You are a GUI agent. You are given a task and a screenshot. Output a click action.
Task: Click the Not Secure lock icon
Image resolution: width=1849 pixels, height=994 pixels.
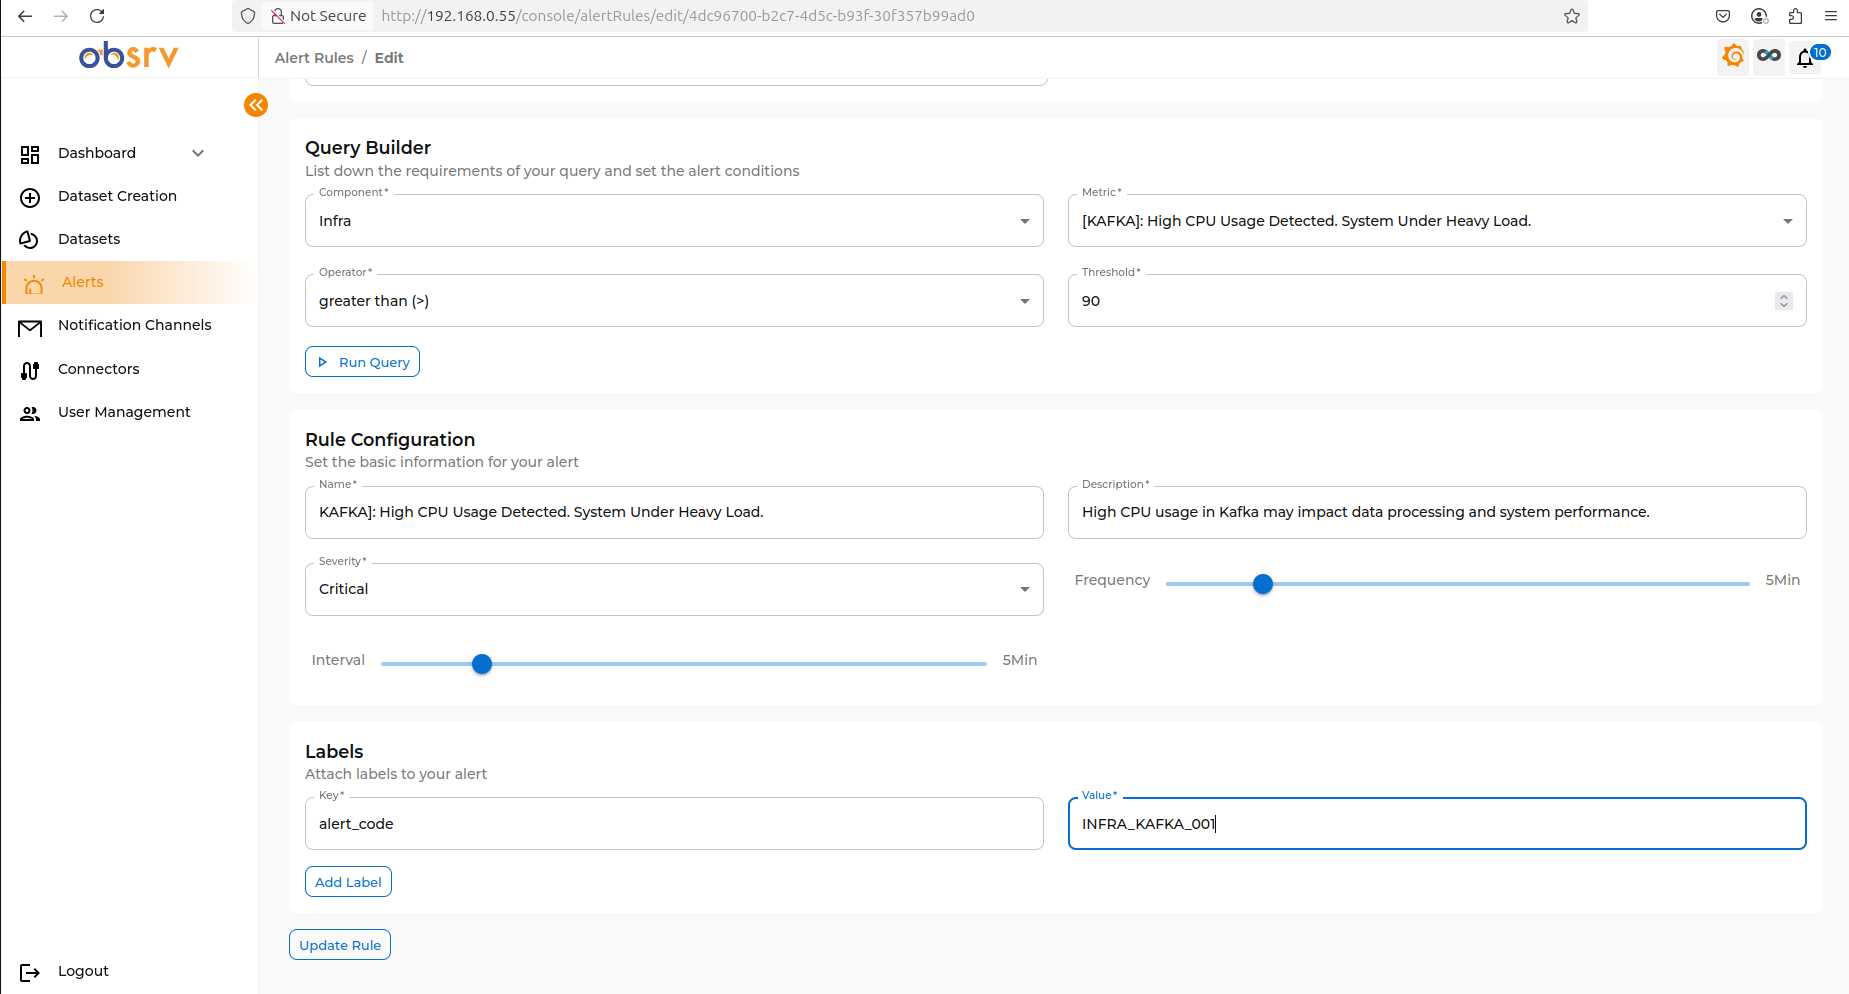click(278, 16)
